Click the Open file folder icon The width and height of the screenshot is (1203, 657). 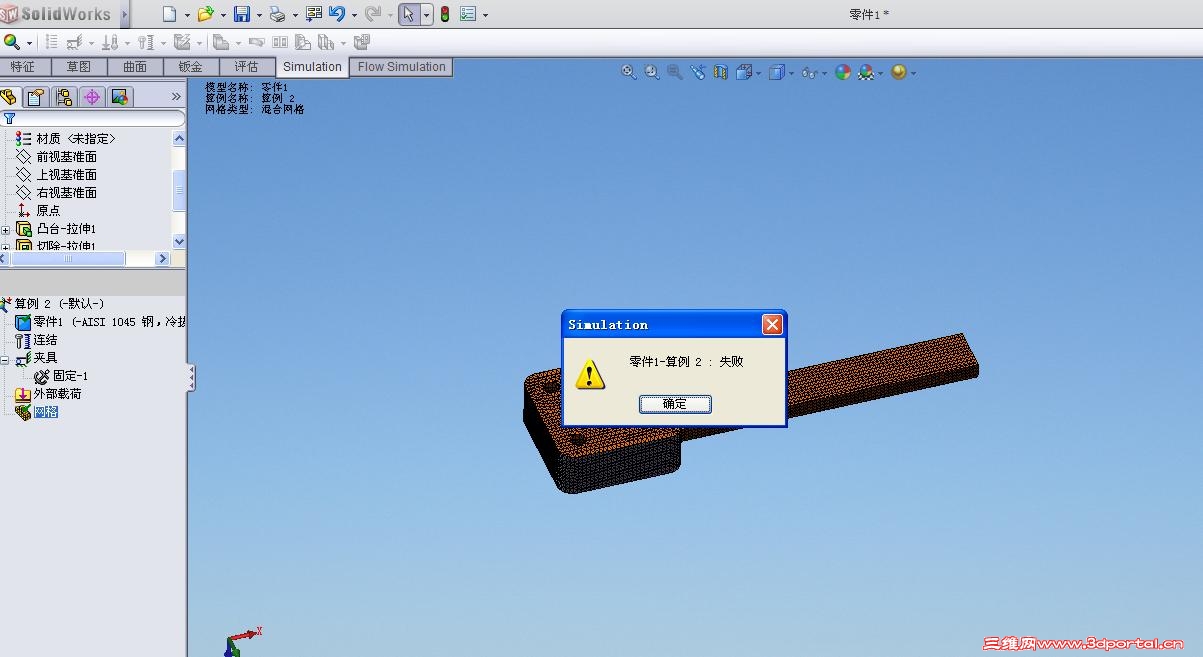(x=205, y=14)
